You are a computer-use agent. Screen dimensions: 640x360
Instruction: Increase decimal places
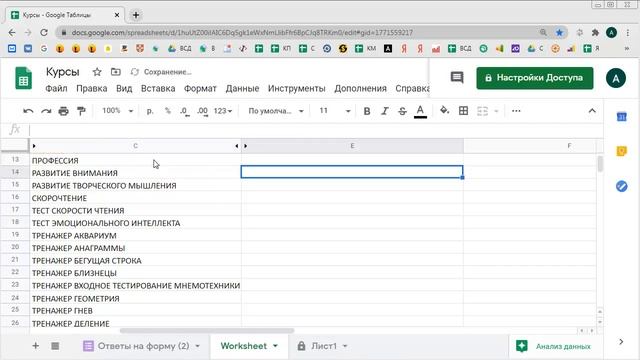pyautogui.click(x=202, y=111)
